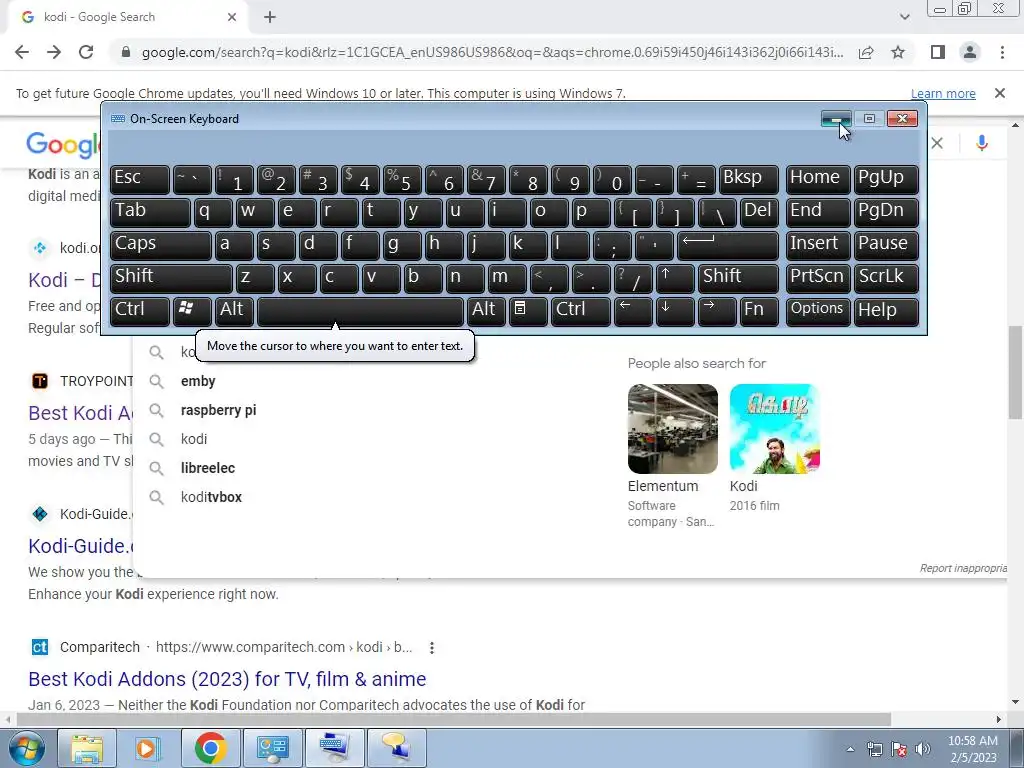This screenshot has width=1024, height=768.
Task: Choose the emby search suggestion
Action: point(198,381)
